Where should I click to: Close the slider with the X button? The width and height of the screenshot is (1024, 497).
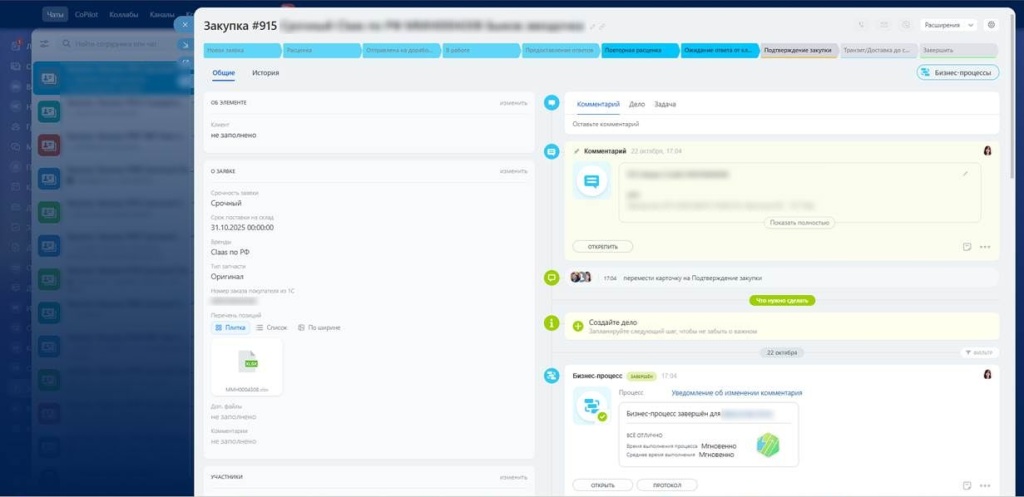click(x=184, y=25)
